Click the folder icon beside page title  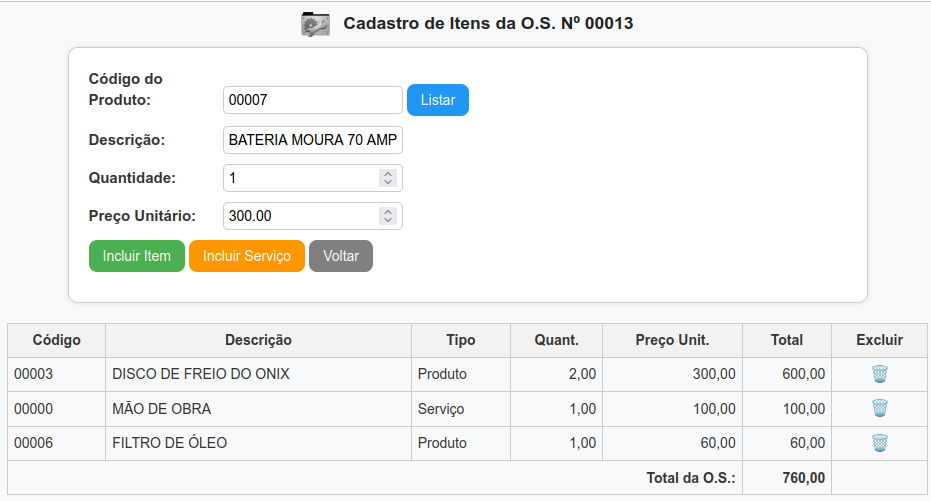tap(315, 24)
